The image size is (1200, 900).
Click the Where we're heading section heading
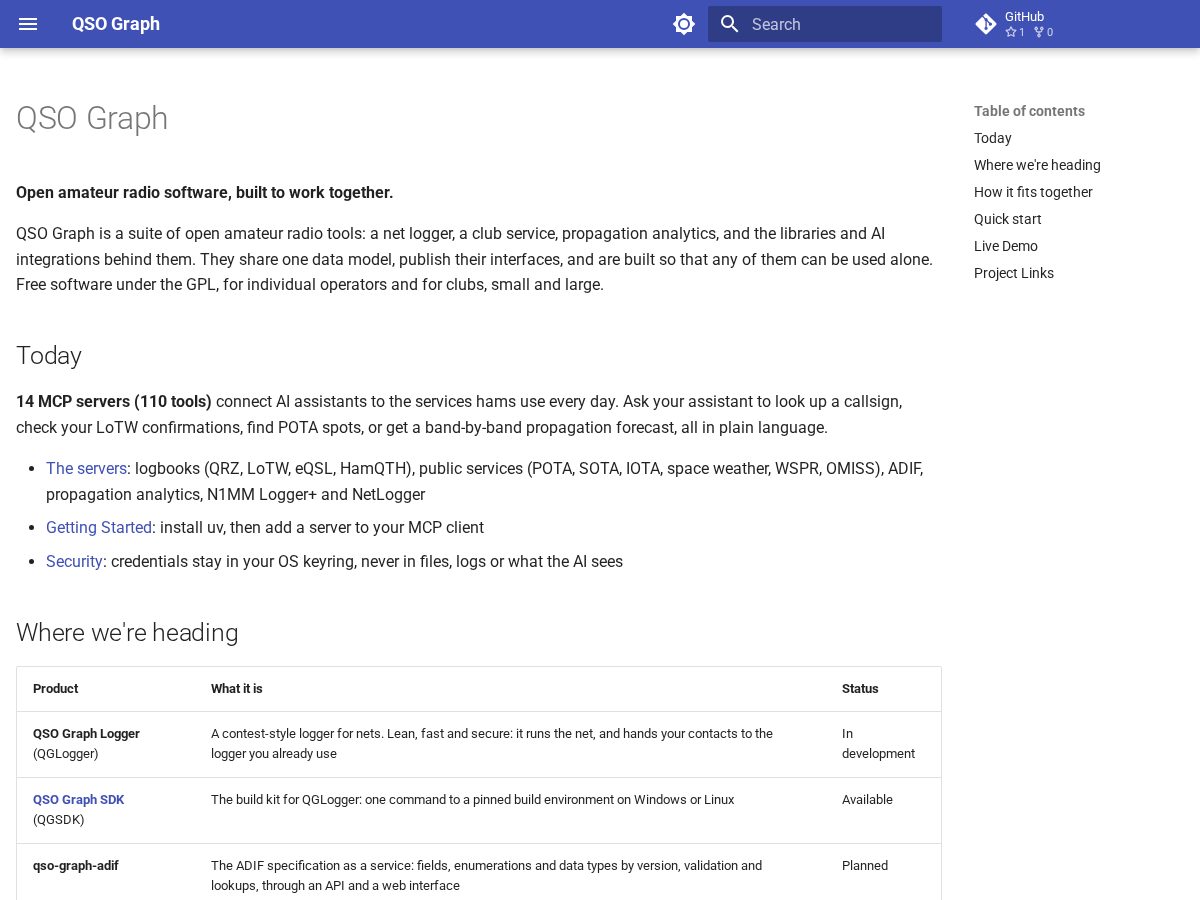127,632
